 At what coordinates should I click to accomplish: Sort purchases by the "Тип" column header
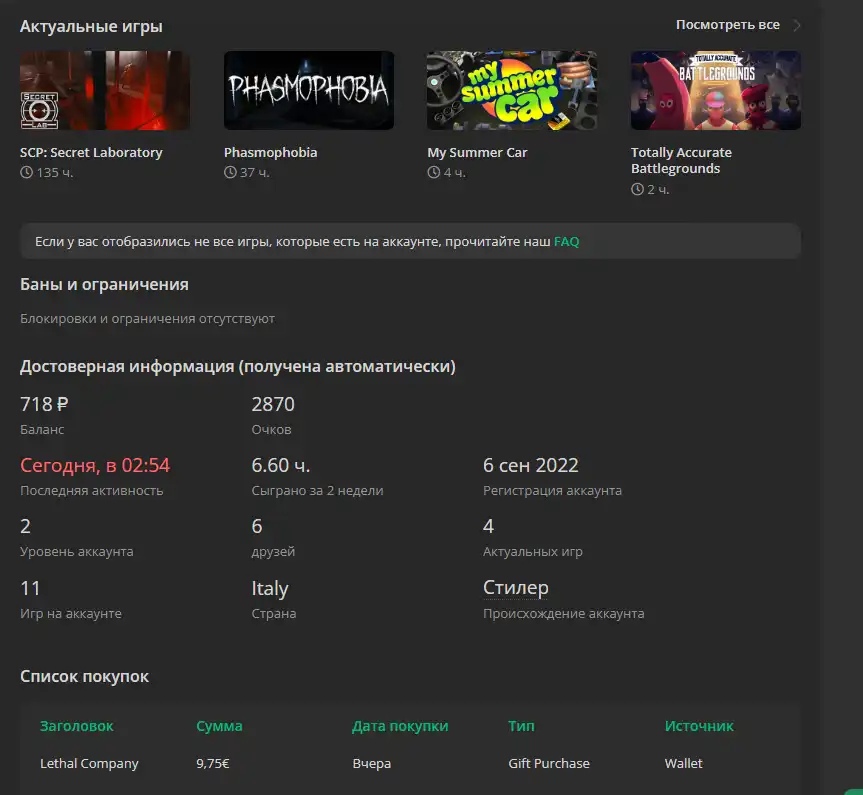(x=521, y=726)
